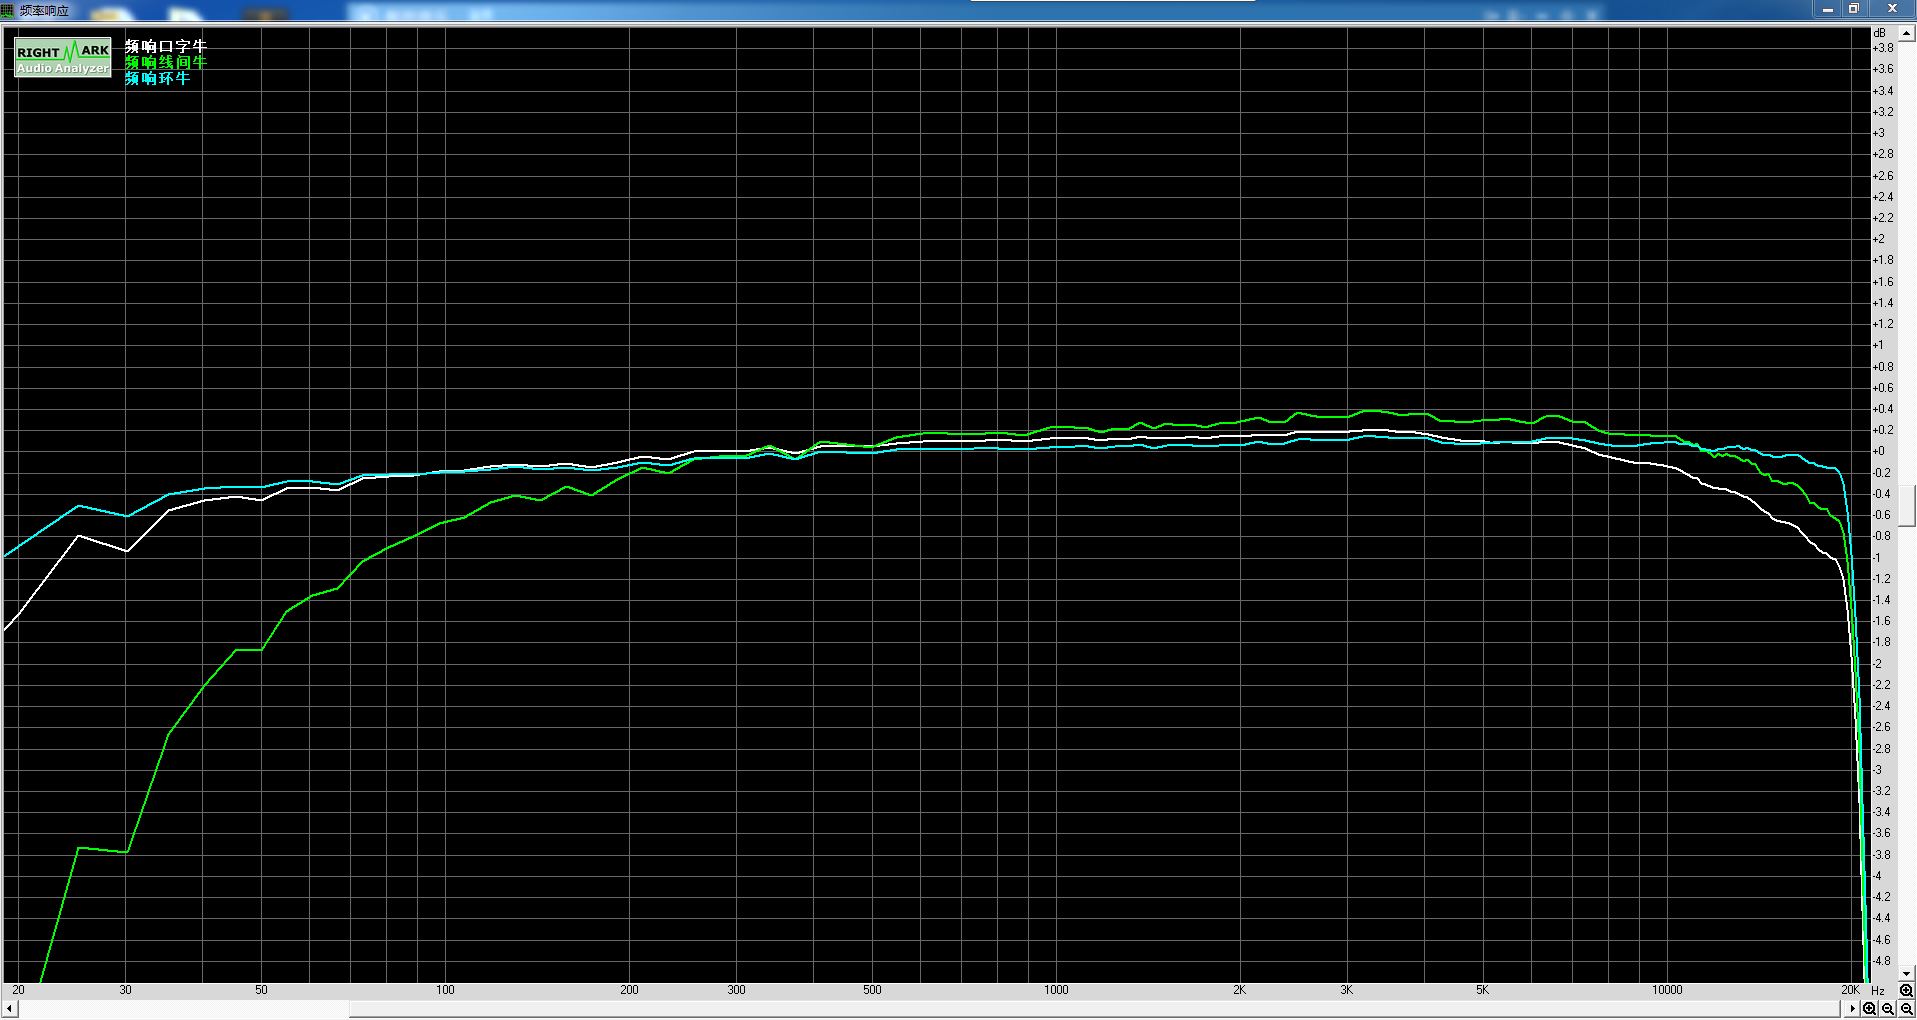The image size is (1917, 1020).
Task: Click the -4.8 value on the dB scale
Action: click(x=1881, y=961)
